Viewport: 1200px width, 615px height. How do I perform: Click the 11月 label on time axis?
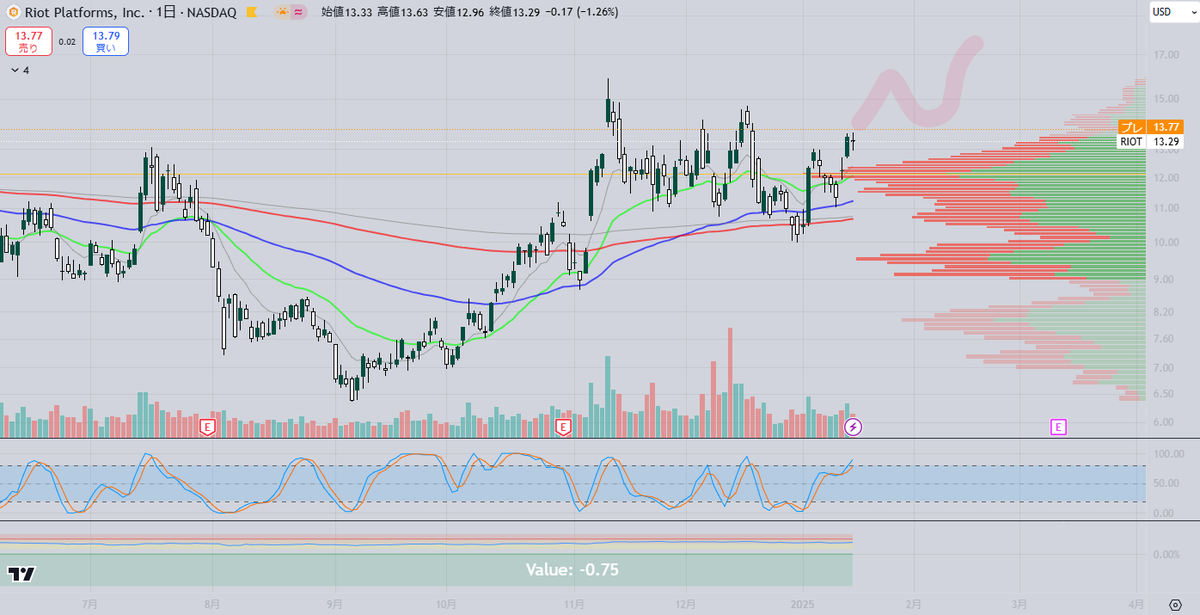coord(574,604)
